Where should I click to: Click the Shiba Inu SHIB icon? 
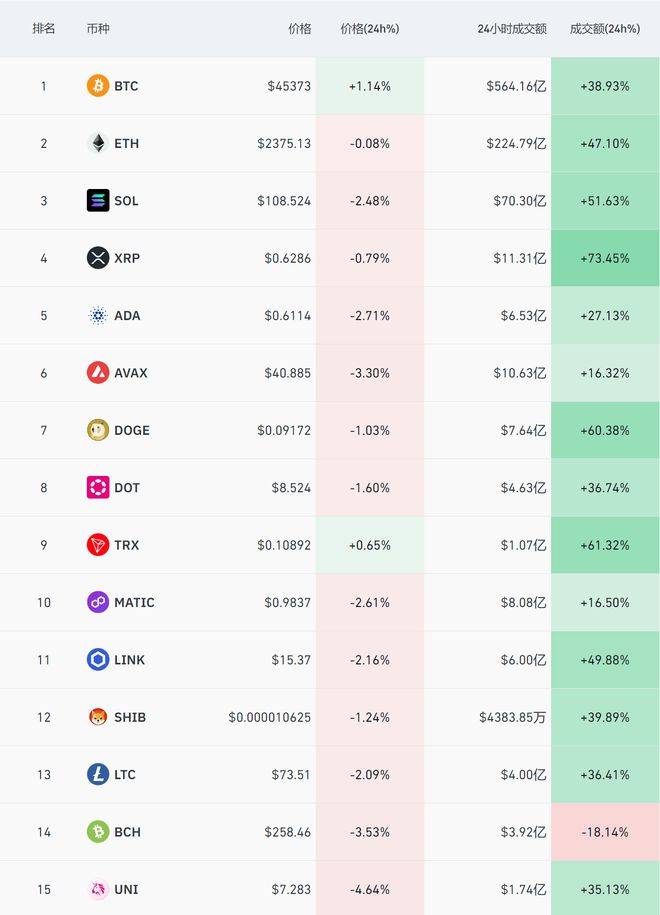pos(98,717)
